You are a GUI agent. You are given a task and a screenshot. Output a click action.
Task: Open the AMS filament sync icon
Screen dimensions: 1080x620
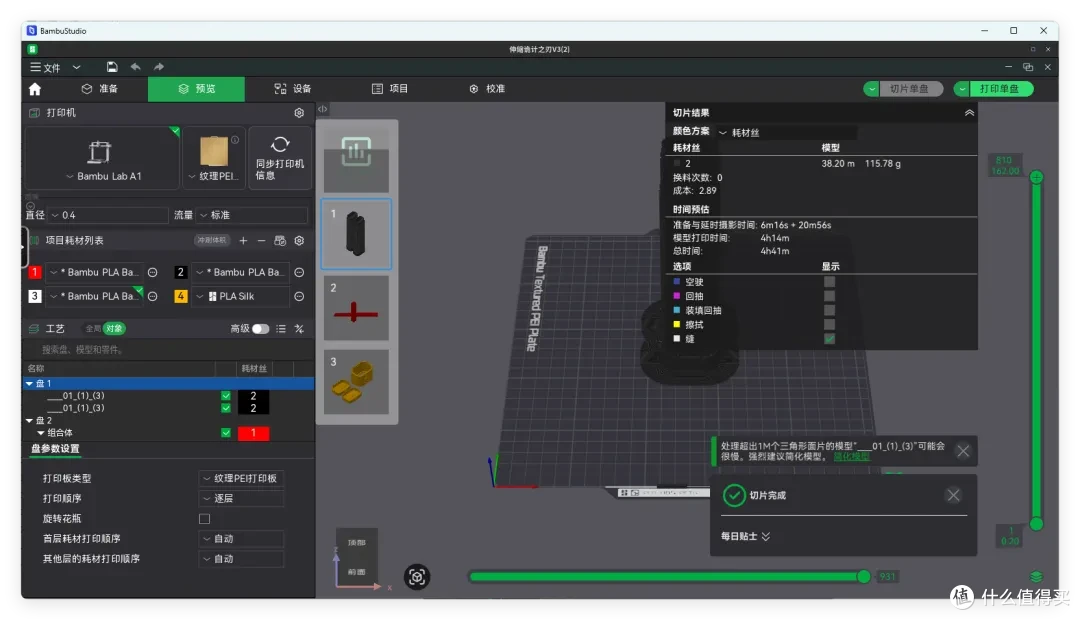[x=280, y=240]
